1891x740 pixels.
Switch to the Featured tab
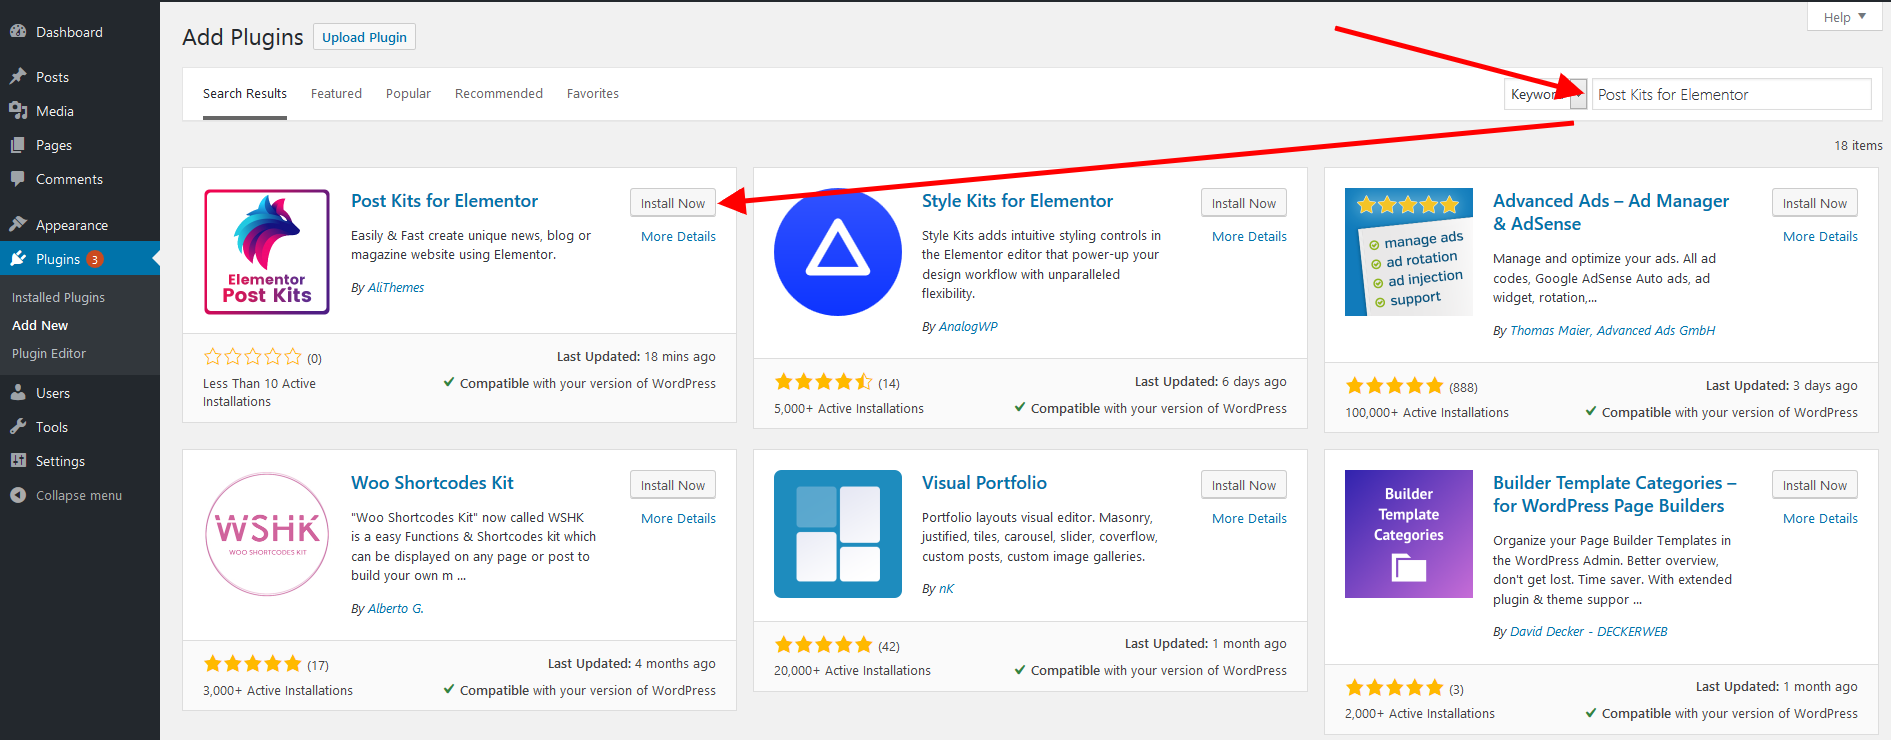(336, 93)
